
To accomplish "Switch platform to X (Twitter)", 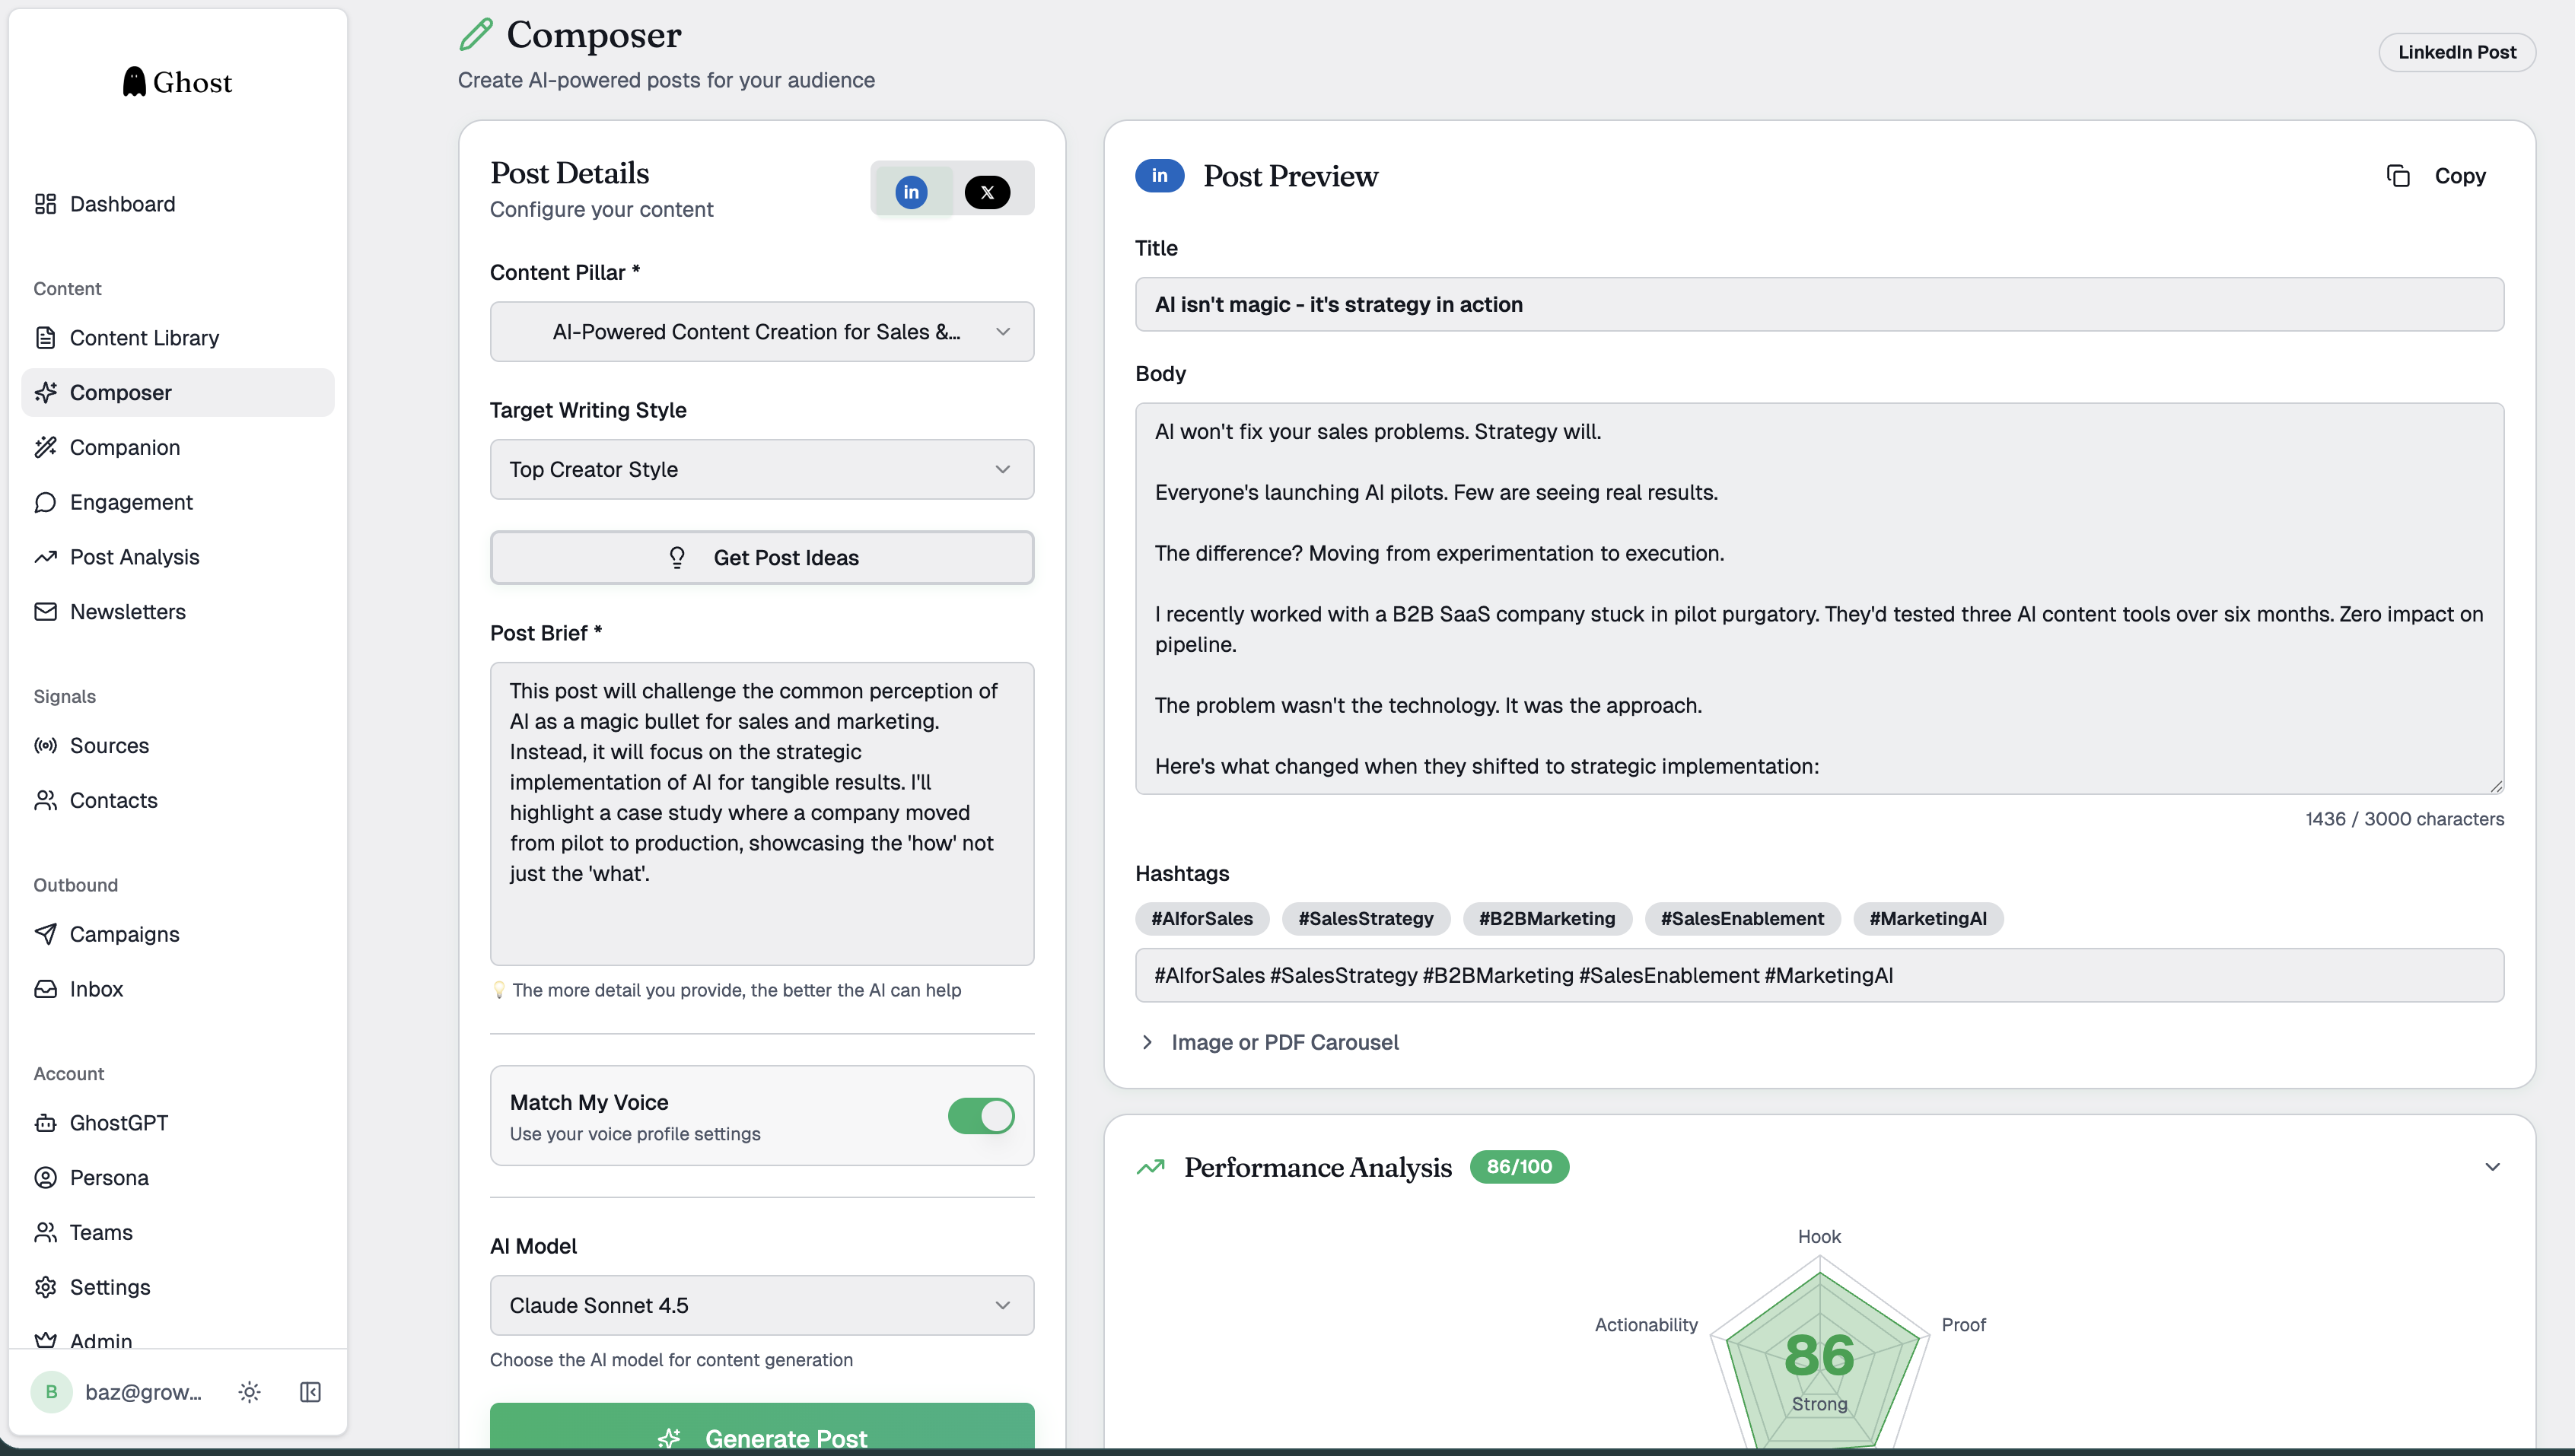I will pos(987,192).
